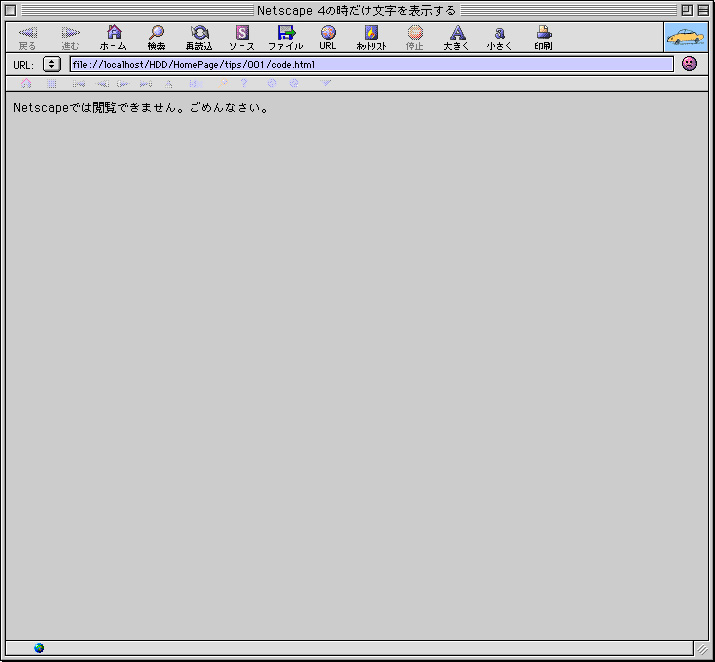Click the globe URL toolbar icon
The height and width of the screenshot is (662, 715).
[x=328, y=38]
